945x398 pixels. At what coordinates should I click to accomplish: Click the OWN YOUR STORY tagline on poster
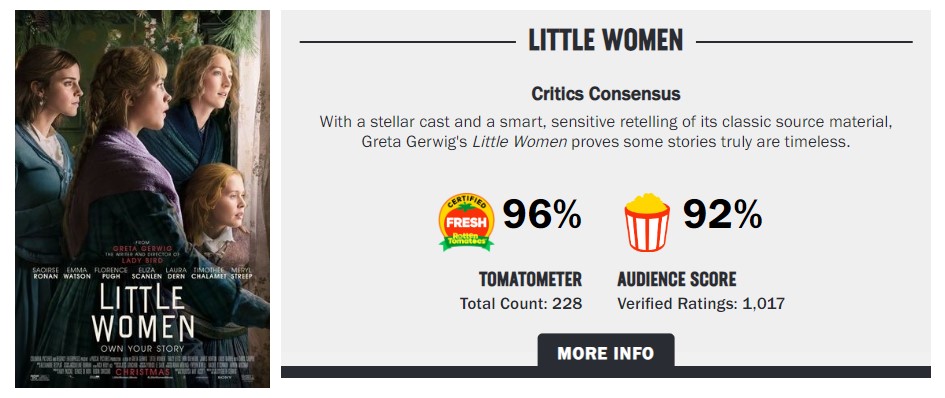pyautogui.click(x=143, y=349)
